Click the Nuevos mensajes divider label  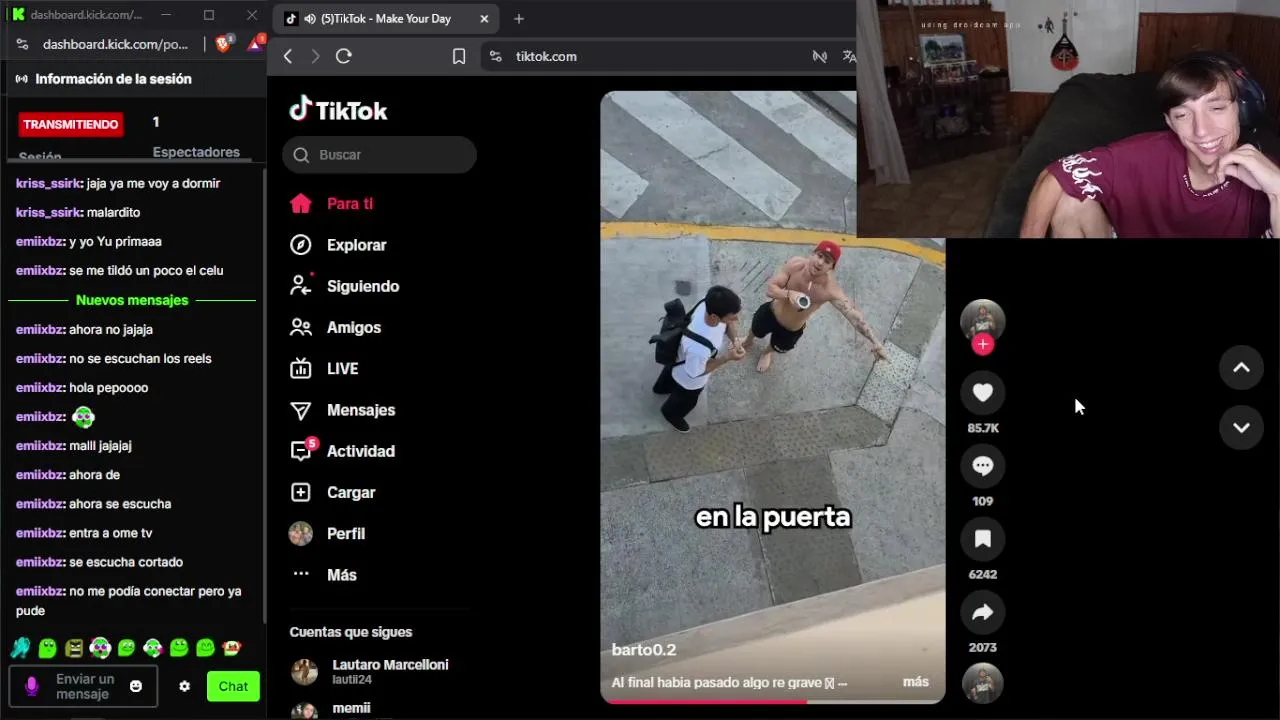132,300
